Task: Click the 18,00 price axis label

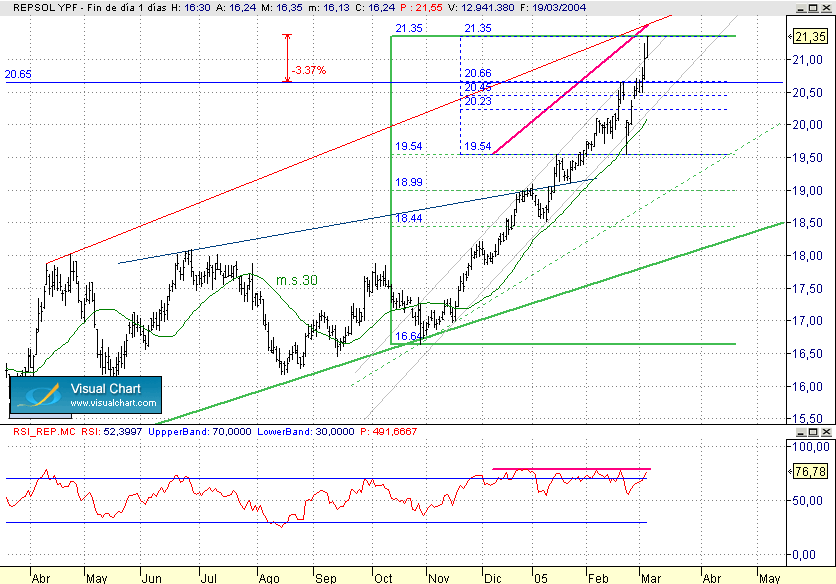Action: (808, 256)
